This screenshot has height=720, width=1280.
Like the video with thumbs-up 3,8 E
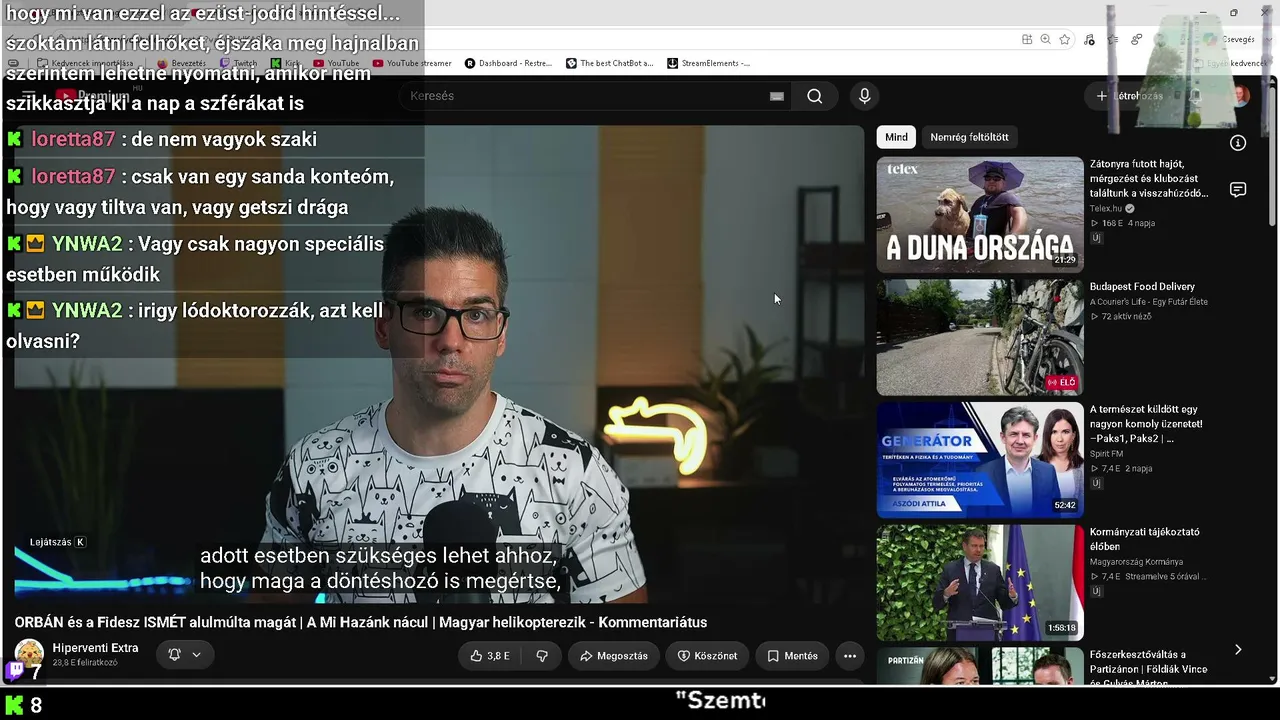[490, 656]
